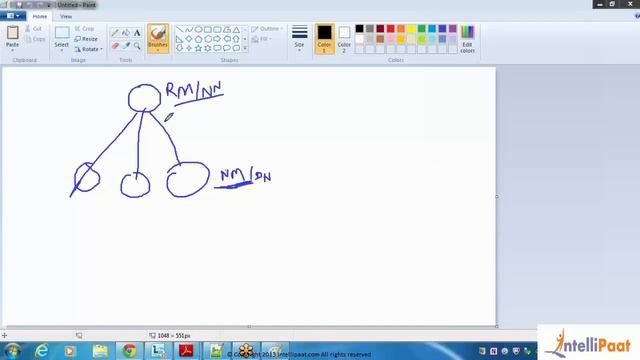640x360 pixels.
Task: Select the Magnifier tool
Action: pyautogui.click(x=137, y=46)
